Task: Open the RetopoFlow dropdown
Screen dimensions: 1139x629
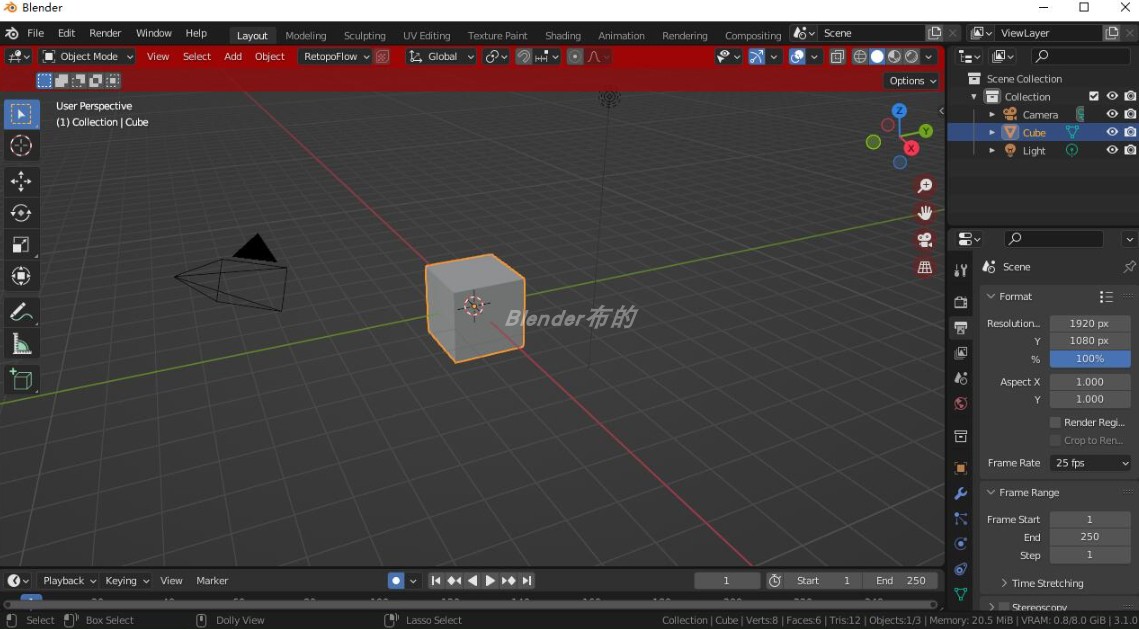Action: 335,57
